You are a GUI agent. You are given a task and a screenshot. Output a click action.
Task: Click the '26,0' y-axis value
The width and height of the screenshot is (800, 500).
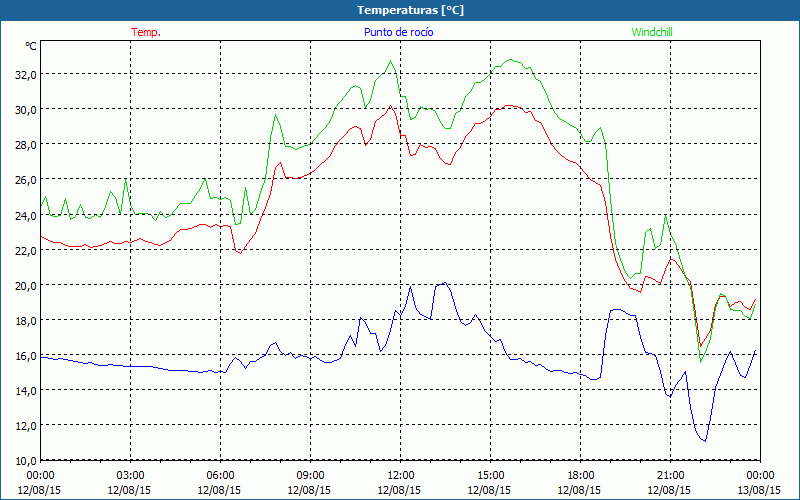coord(27,180)
